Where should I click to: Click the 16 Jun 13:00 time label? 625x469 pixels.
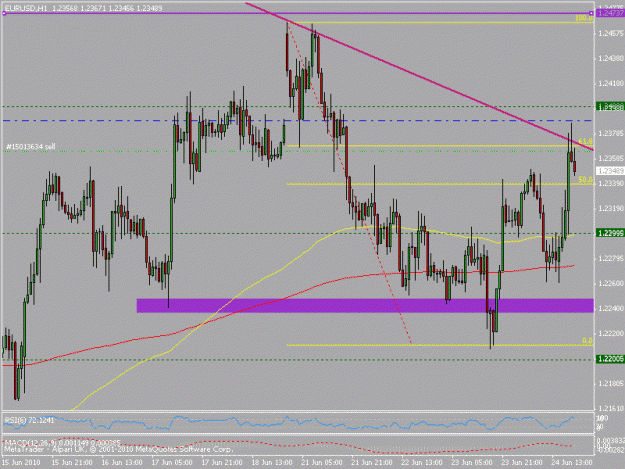122,462
